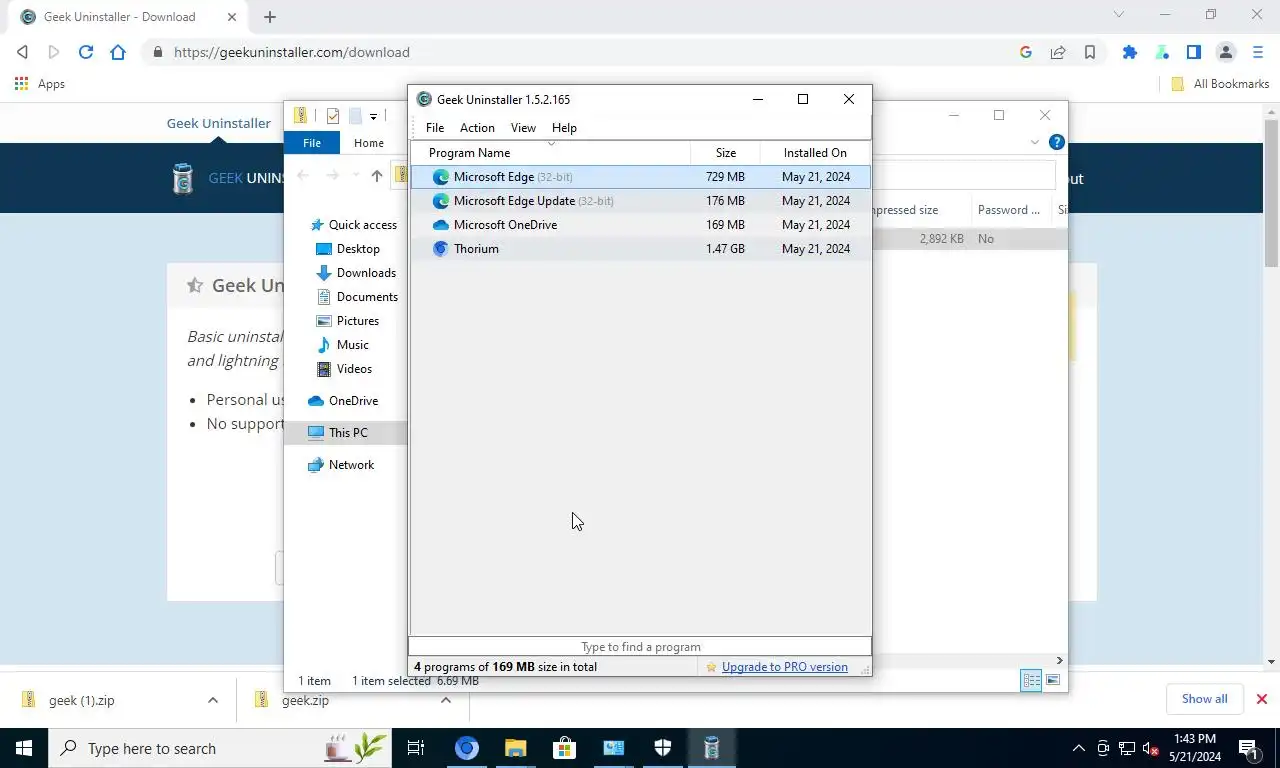The width and height of the screenshot is (1280, 768).
Task: Click the 169 MB size of OneDrive
Action: point(725,225)
